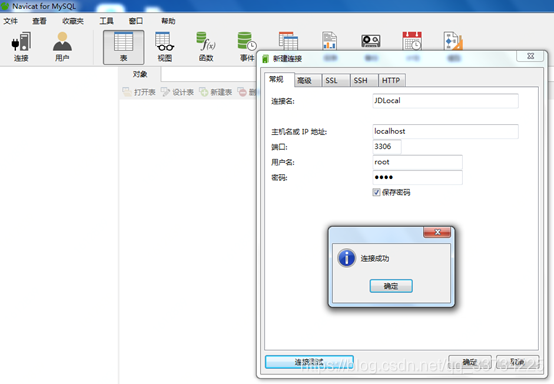This screenshot has width=554, height=384.
Task: Select the Objects (对象) tab
Action: (x=140, y=74)
